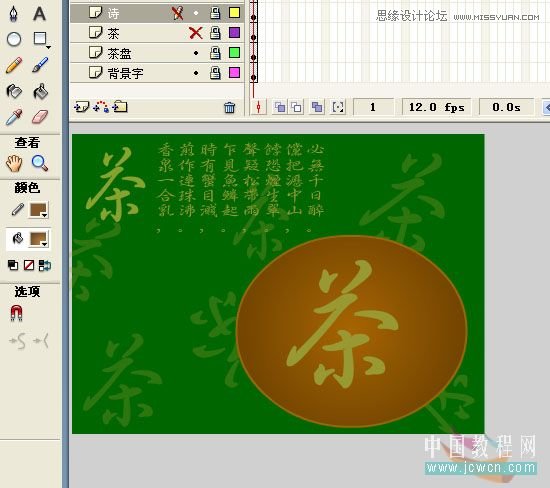Screen dimensions: 550x488
Task: Toggle visibility of 茶 layer
Action: [196, 33]
